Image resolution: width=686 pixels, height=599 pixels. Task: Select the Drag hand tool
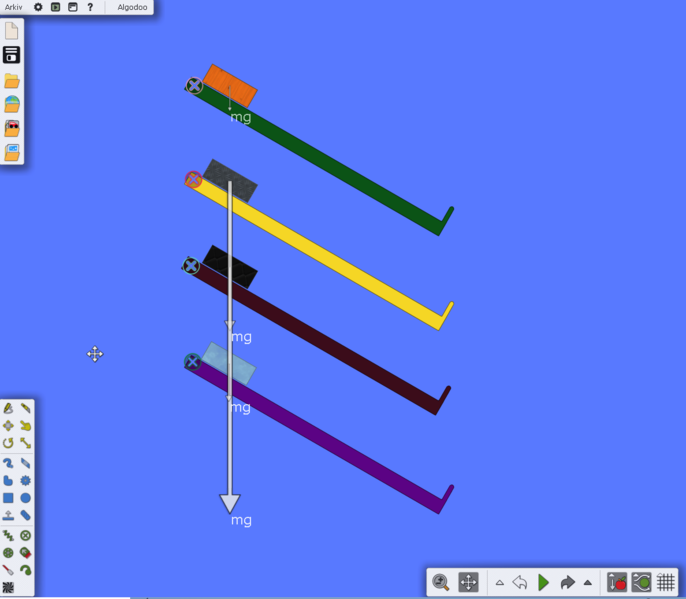pyautogui.click(x=25, y=426)
